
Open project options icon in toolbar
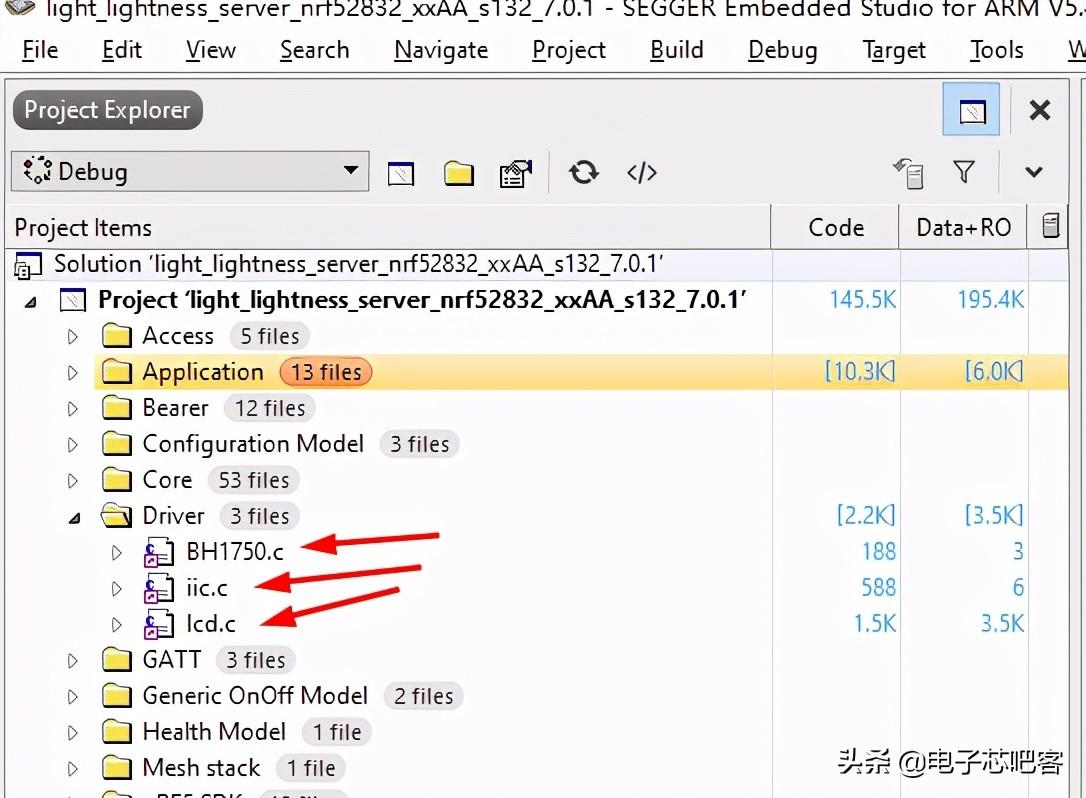pos(516,172)
